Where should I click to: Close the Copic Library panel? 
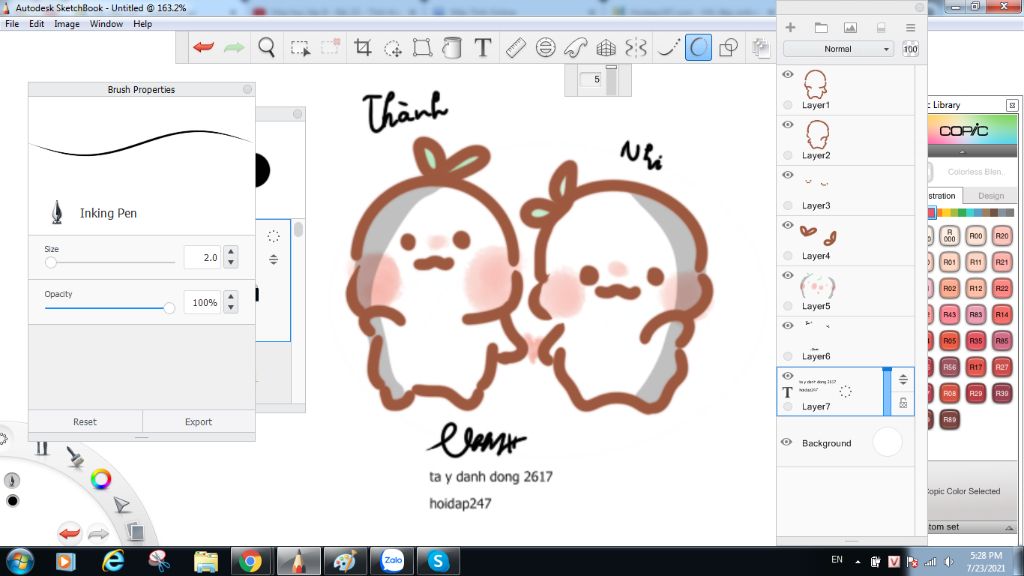point(1012,105)
